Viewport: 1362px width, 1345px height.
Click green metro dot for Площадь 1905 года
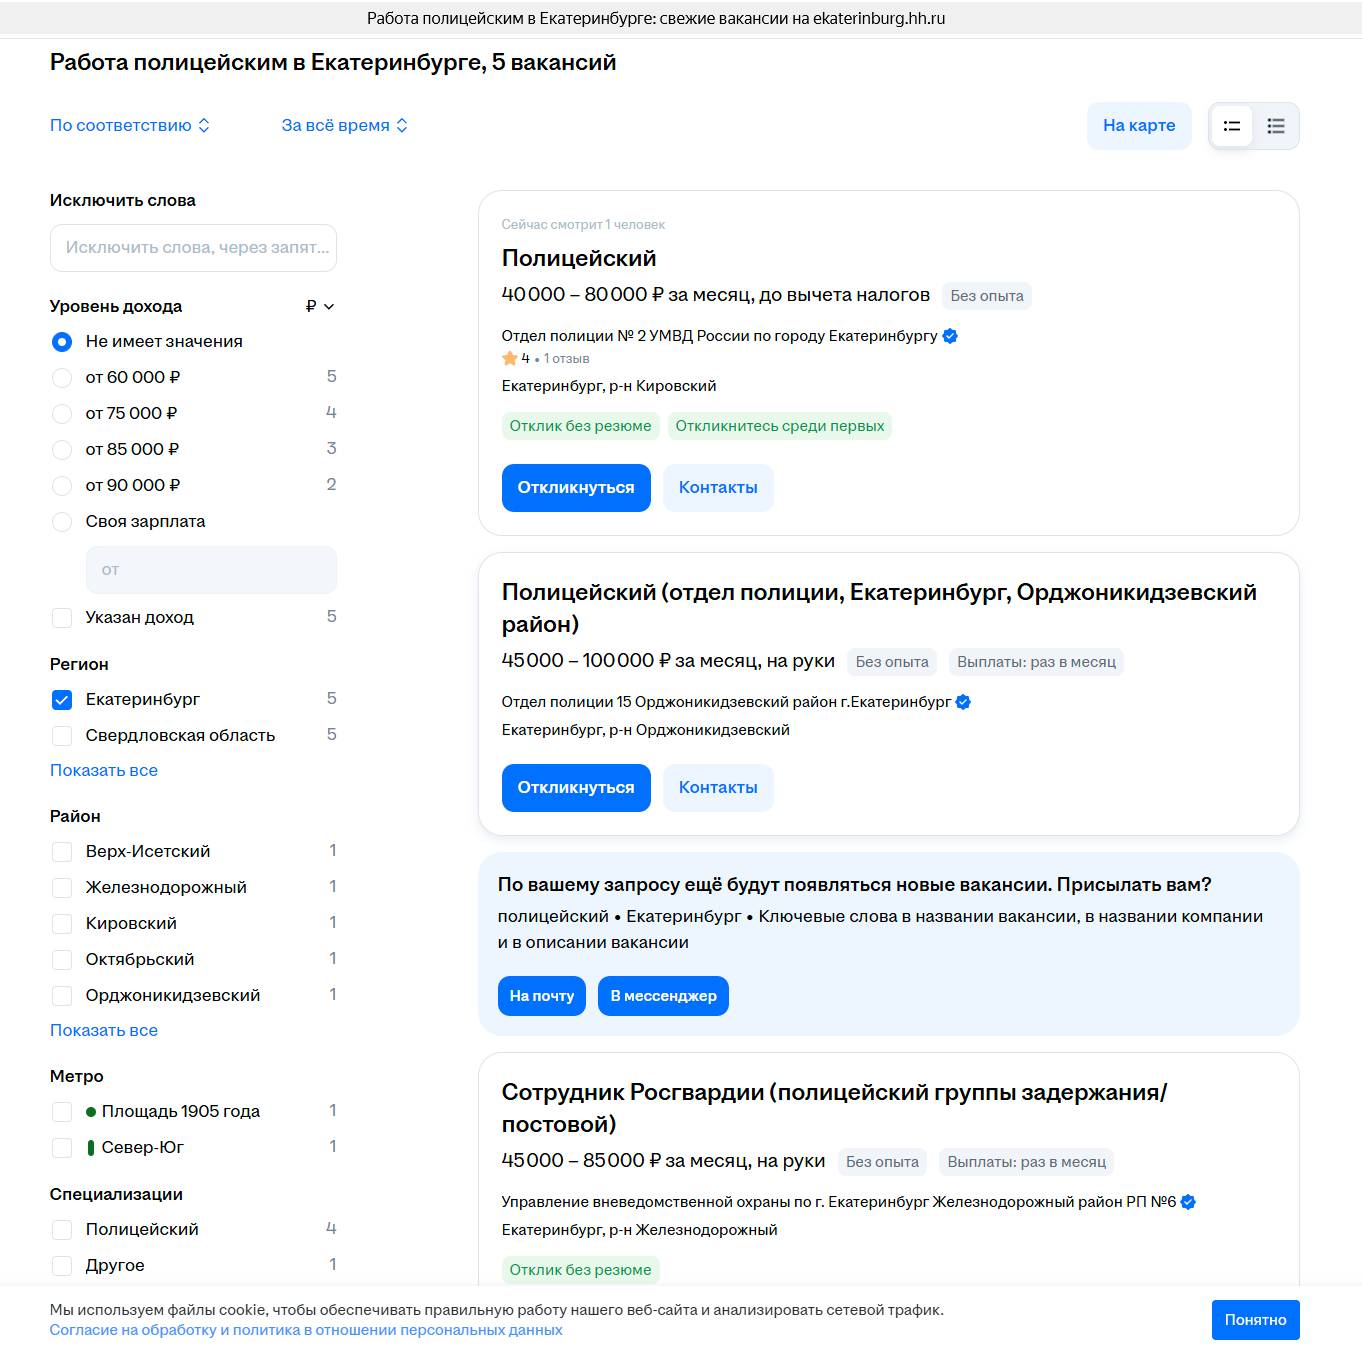91,1112
